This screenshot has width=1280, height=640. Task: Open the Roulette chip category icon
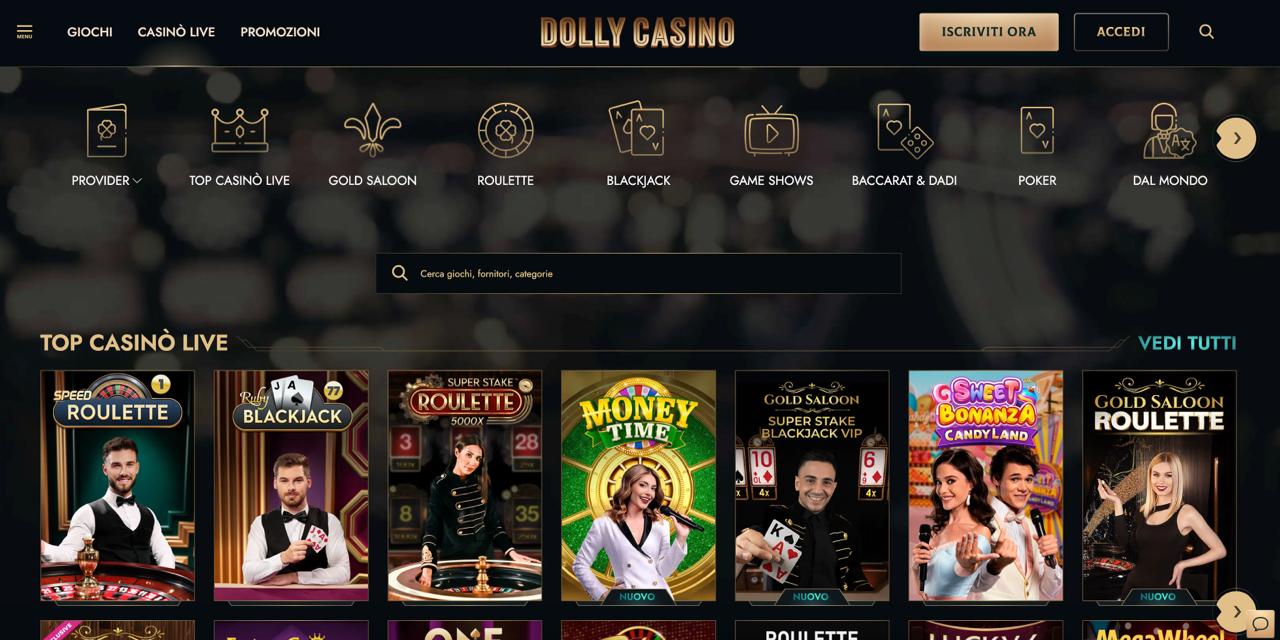pyautogui.click(x=506, y=130)
